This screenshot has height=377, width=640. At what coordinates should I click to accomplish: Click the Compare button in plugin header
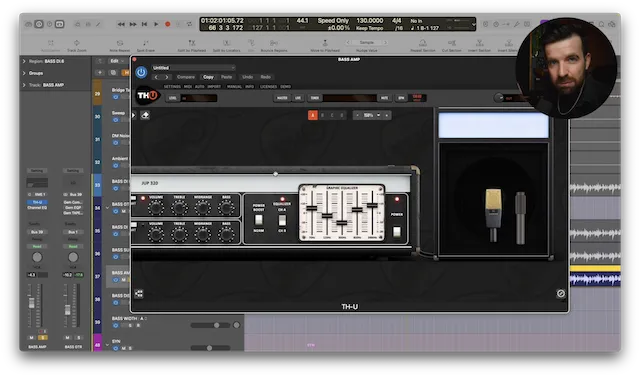tap(186, 77)
